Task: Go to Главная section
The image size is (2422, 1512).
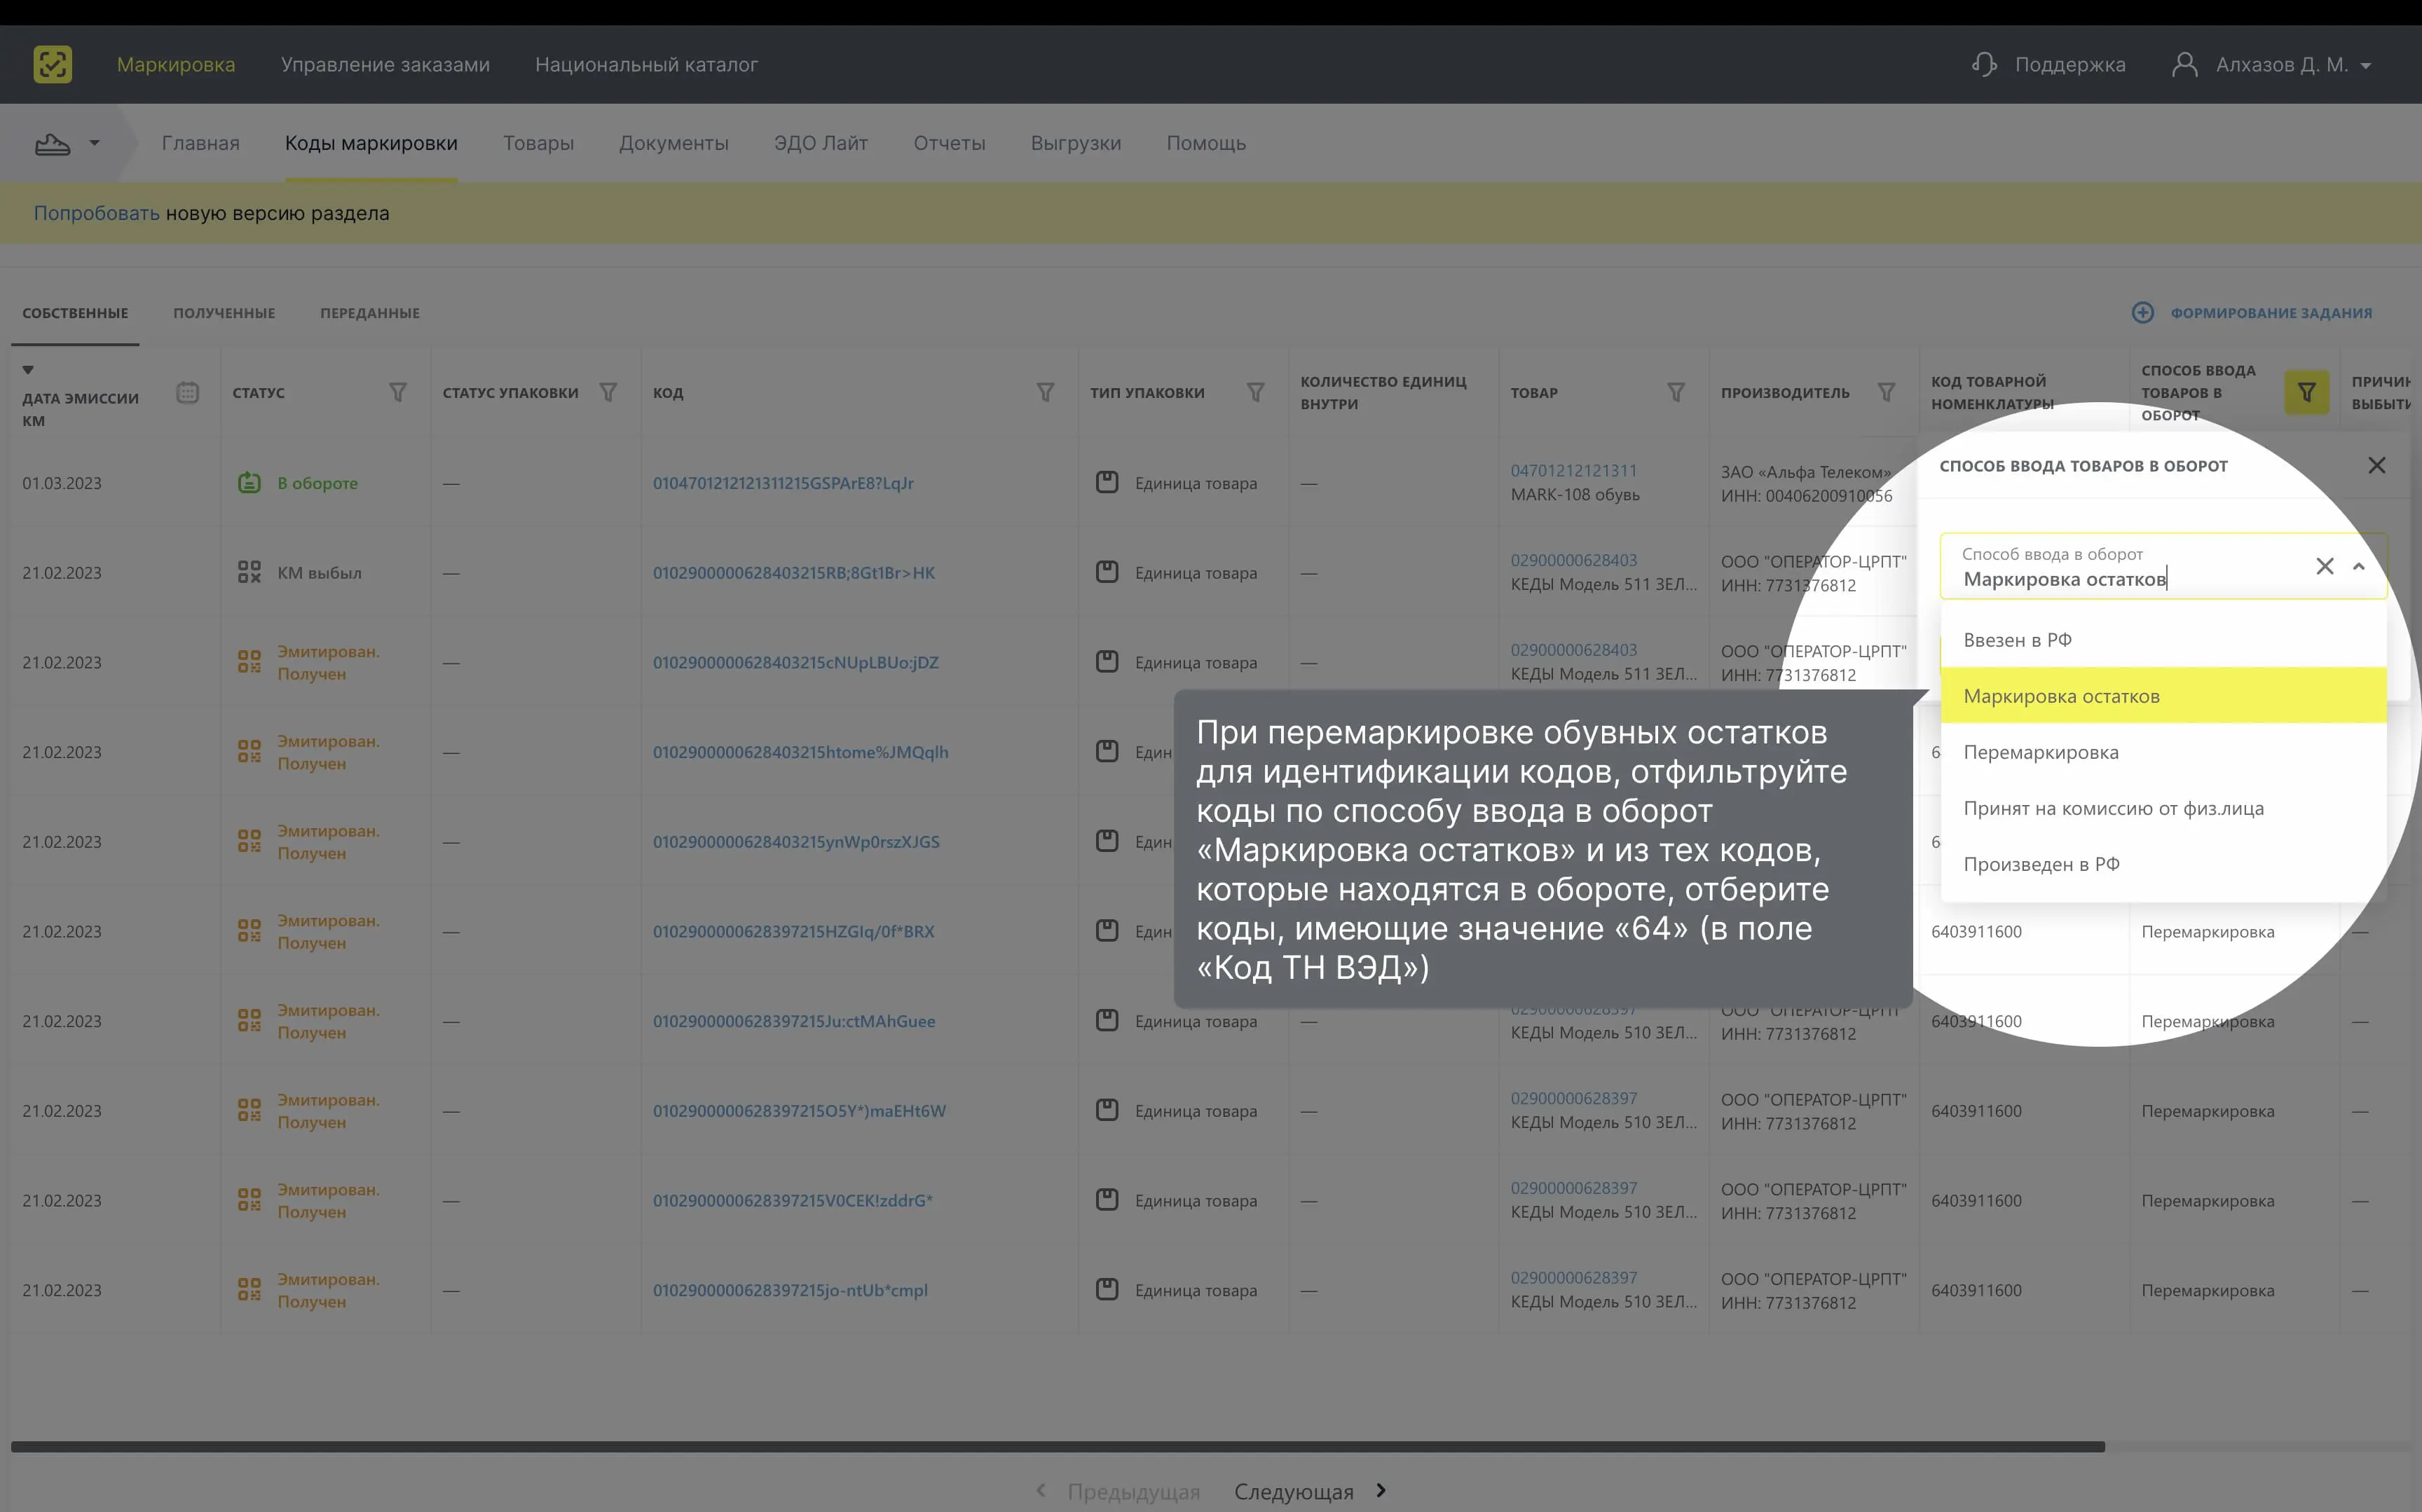Action: click(x=201, y=143)
